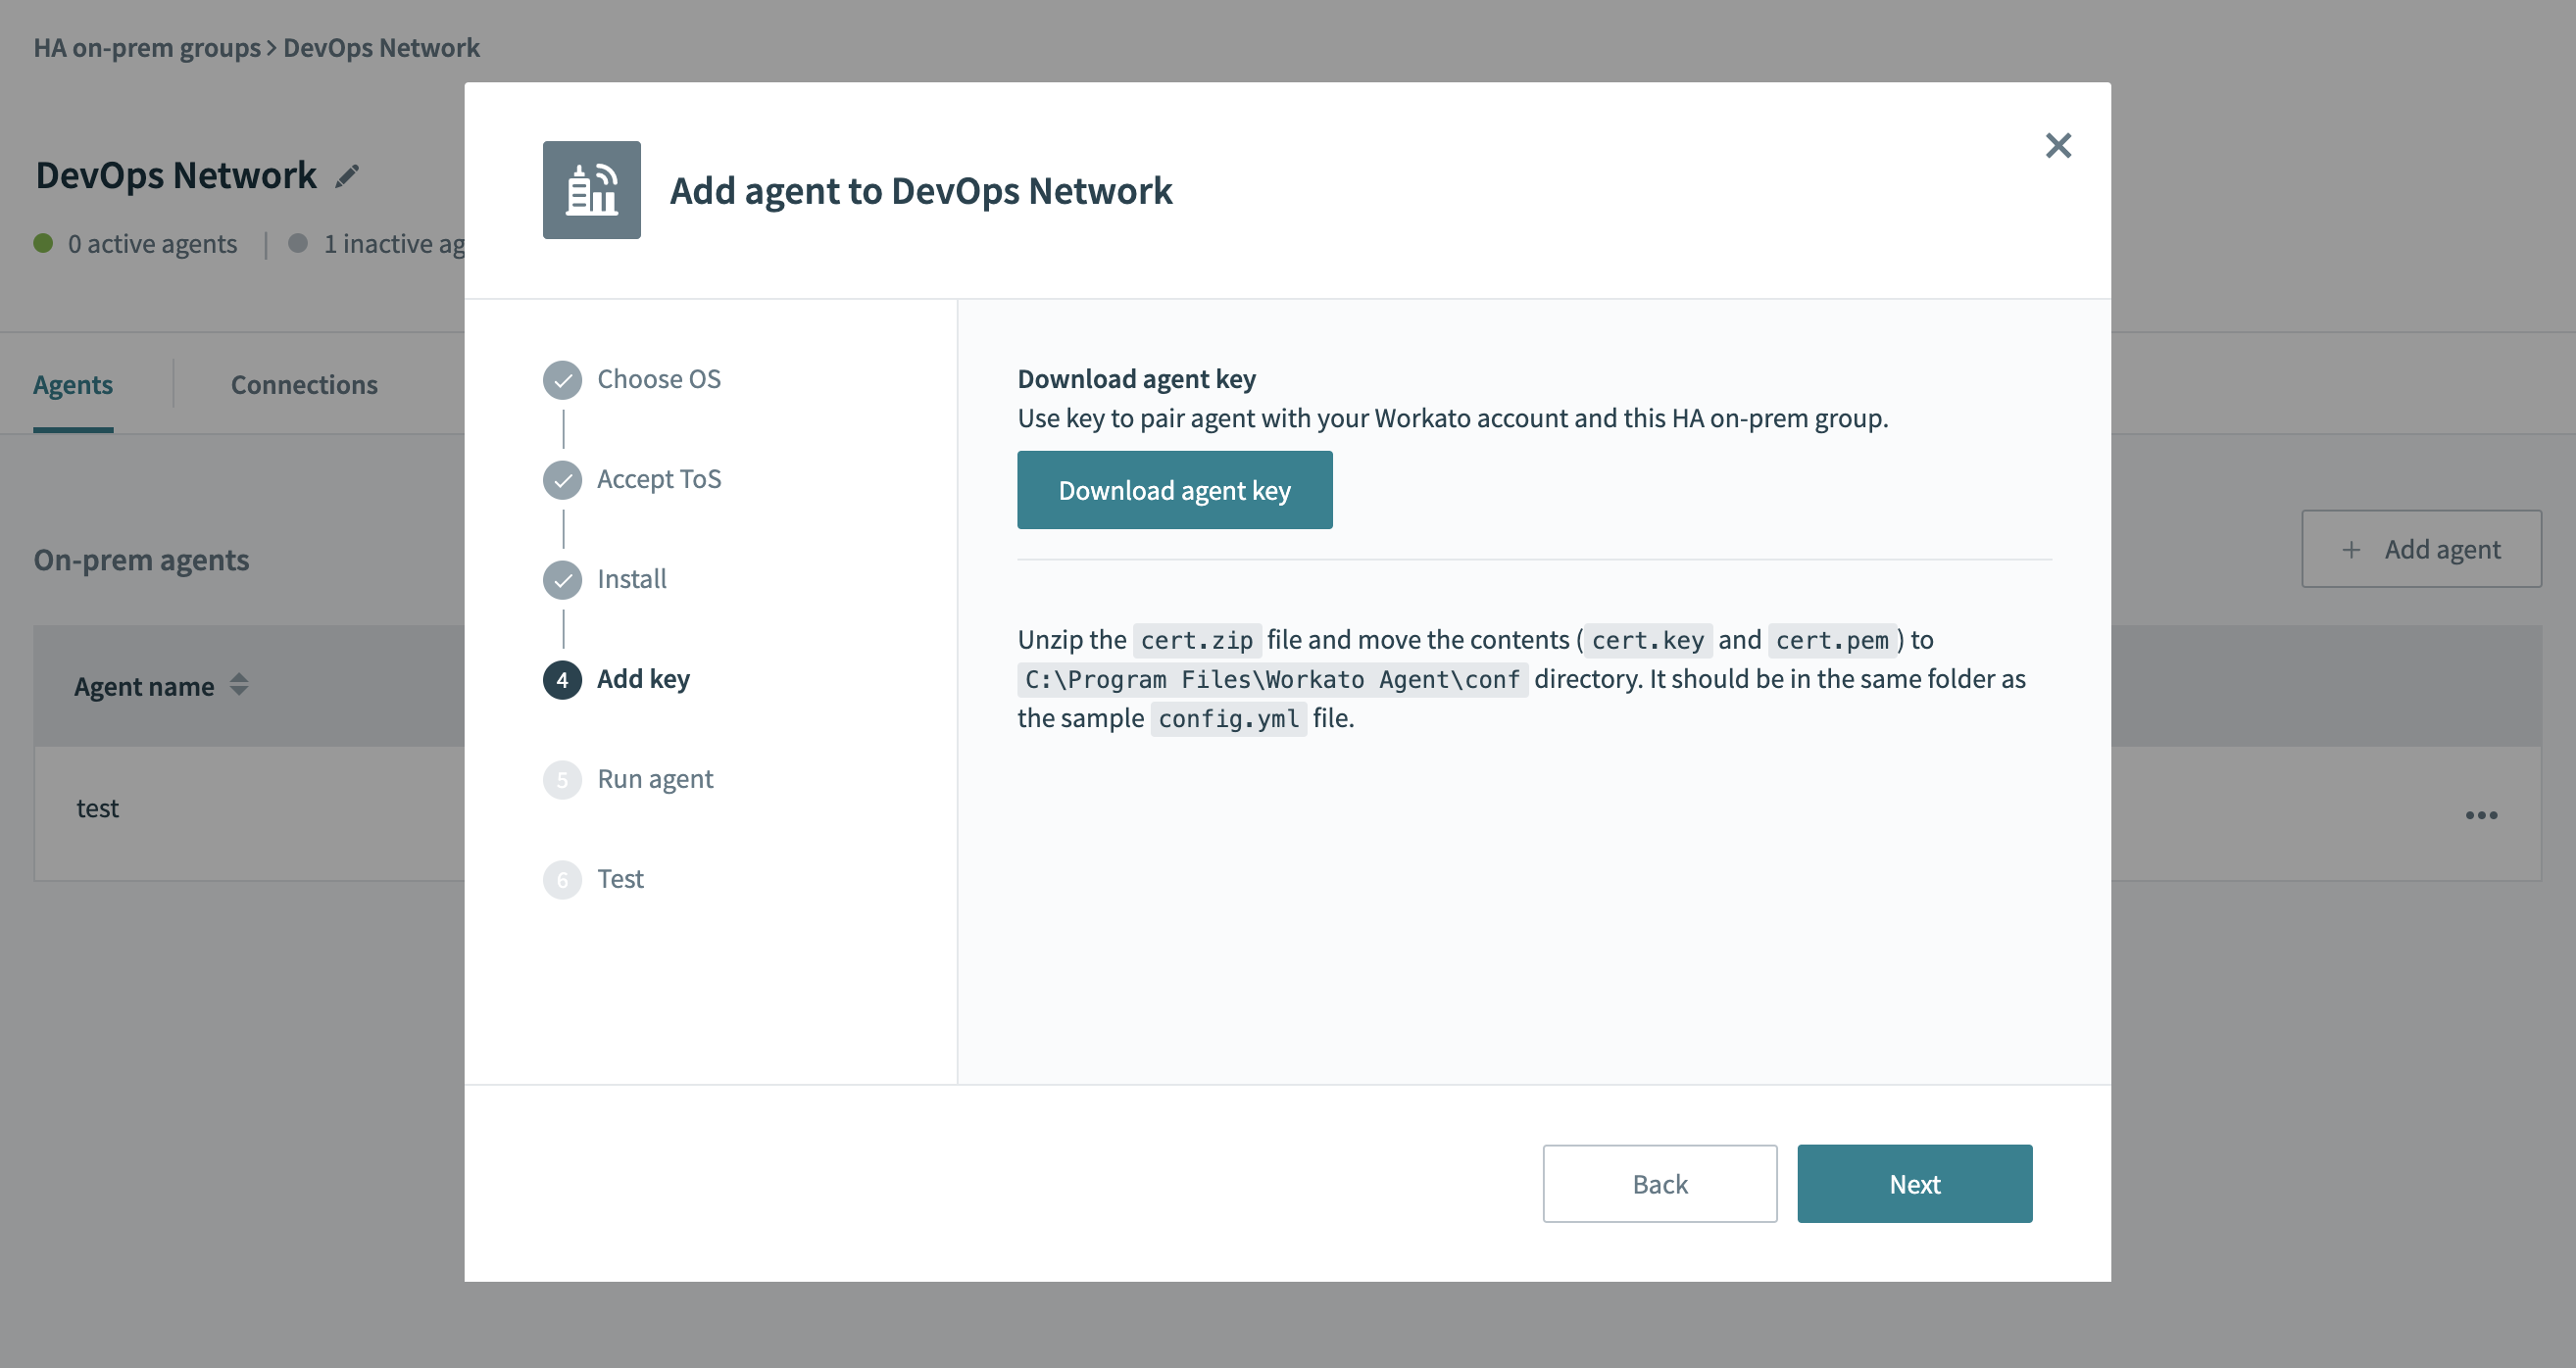Click the Accept ToS checkmark icon
The image size is (2576, 1368).
[x=562, y=480]
